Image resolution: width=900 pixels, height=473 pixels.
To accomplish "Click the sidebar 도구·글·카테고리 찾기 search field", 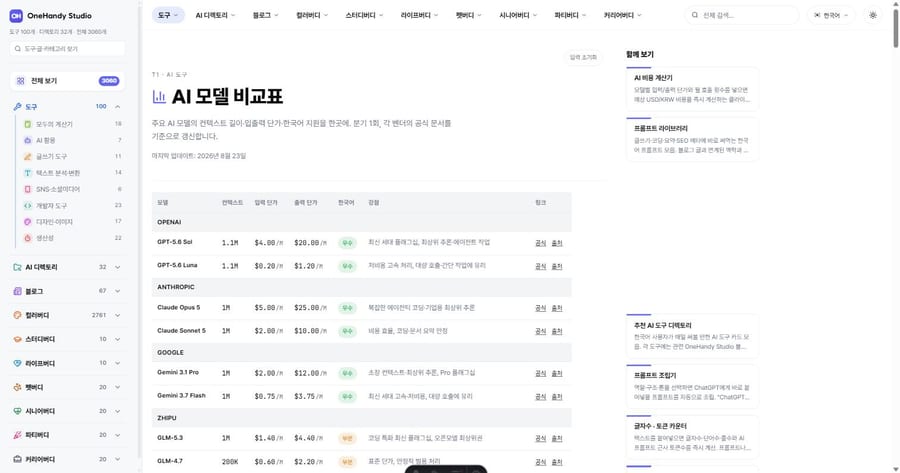I will pyautogui.click(x=67, y=49).
